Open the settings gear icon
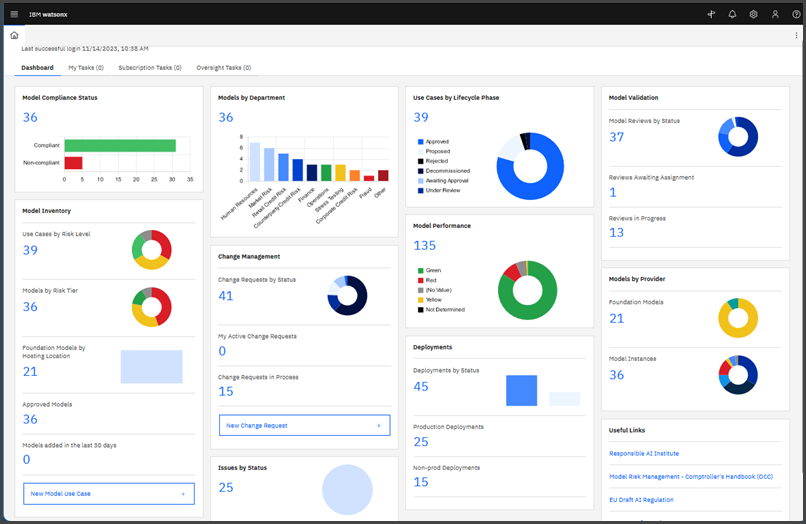The image size is (806, 524). click(754, 14)
